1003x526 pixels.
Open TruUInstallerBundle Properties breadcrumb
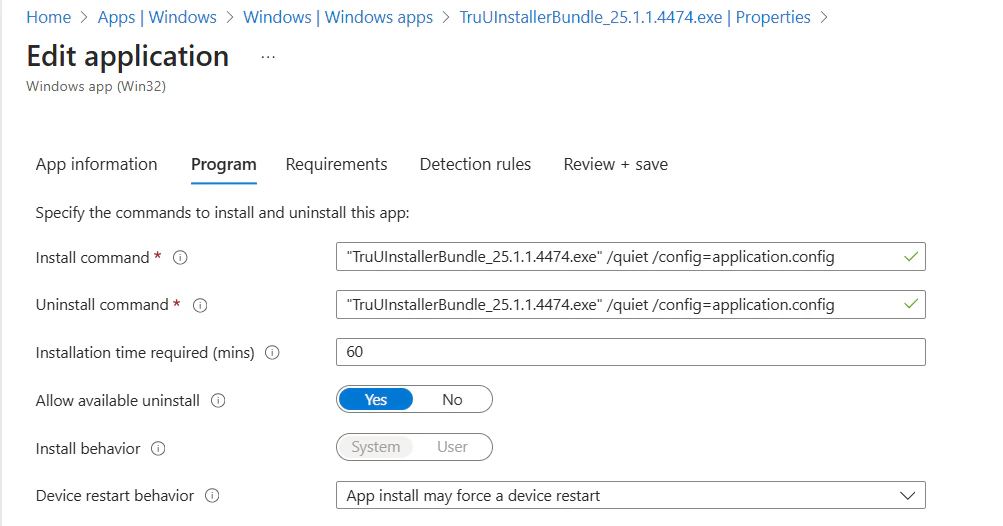point(635,17)
